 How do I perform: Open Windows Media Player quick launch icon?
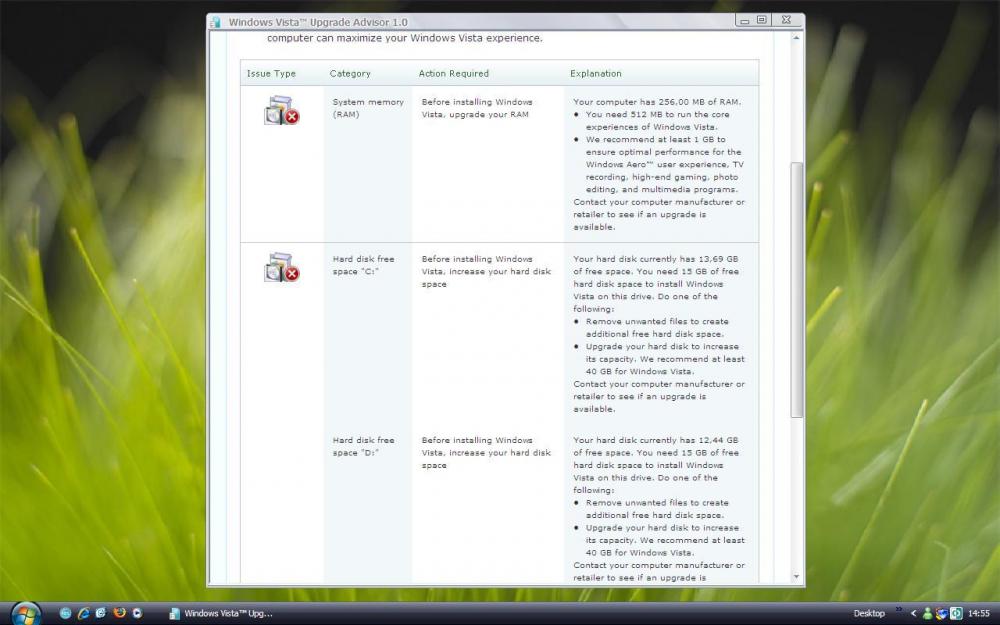point(137,614)
